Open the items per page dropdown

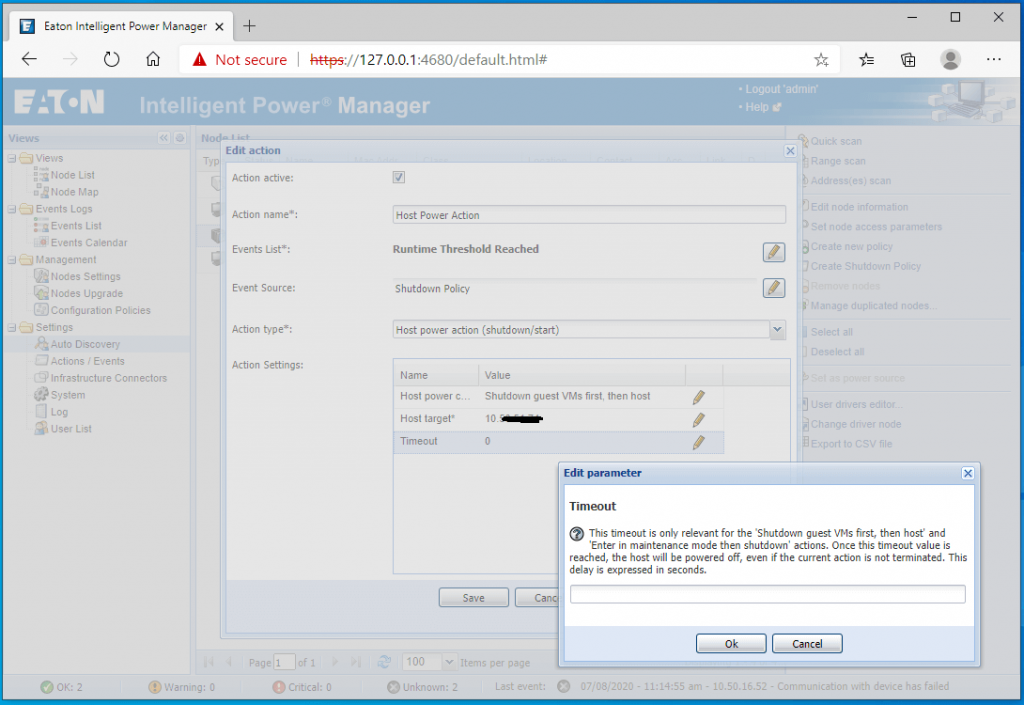click(449, 662)
